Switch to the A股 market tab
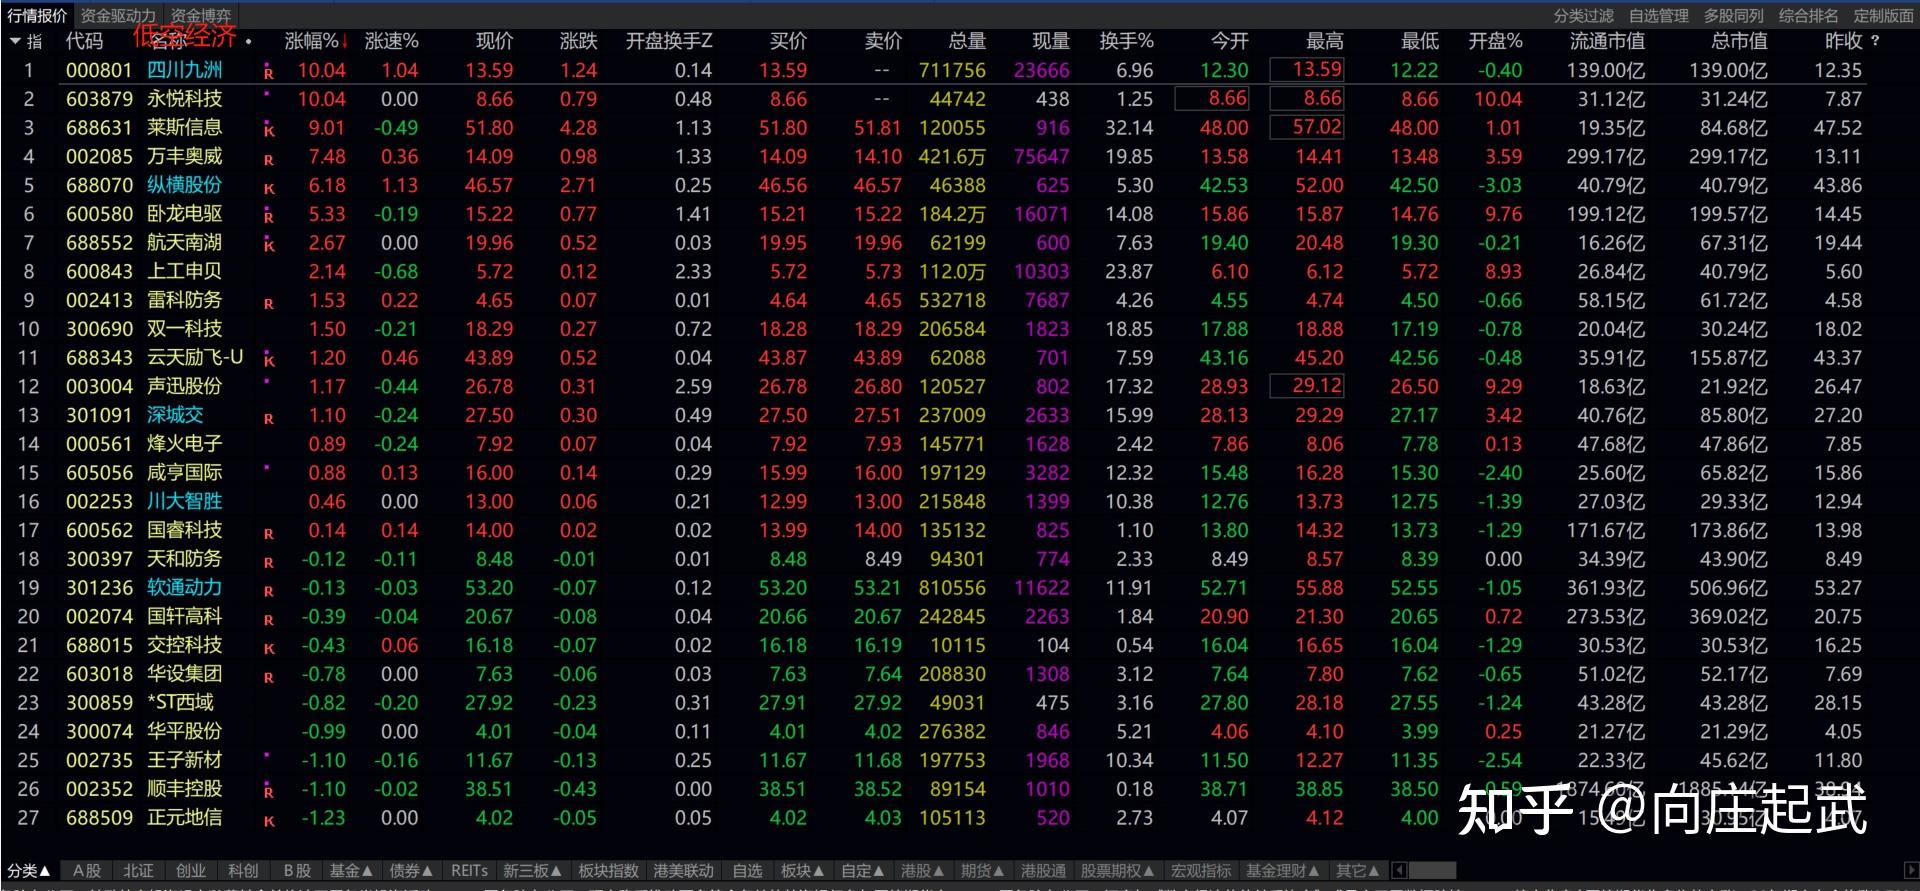 point(87,871)
